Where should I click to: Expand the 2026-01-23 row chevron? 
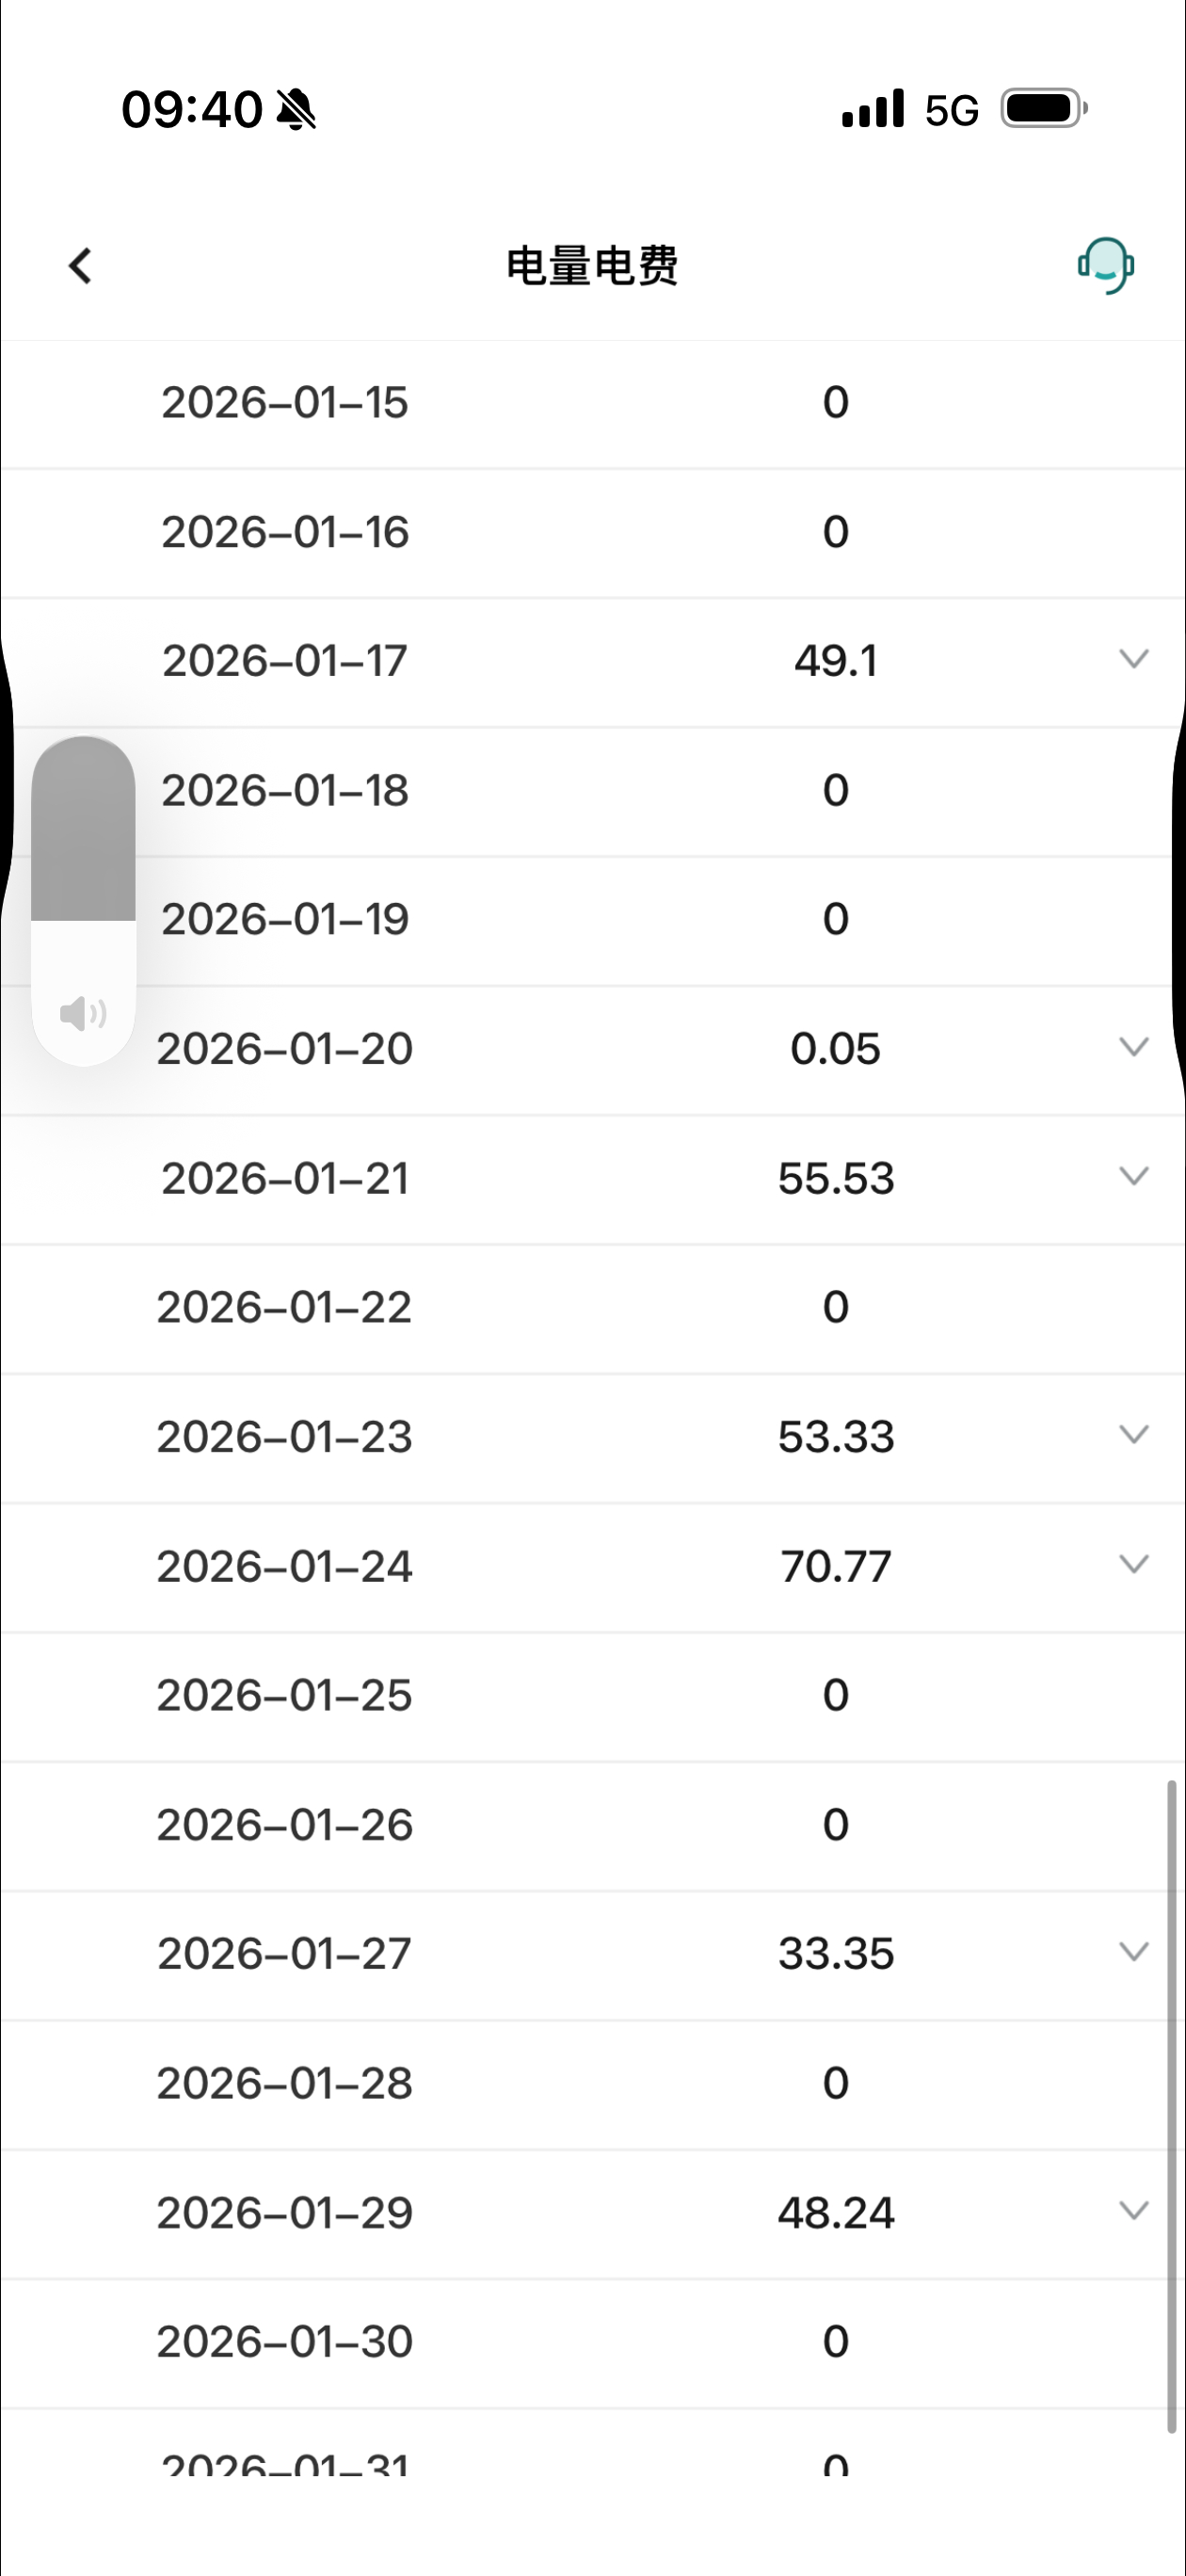pos(1133,1435)
